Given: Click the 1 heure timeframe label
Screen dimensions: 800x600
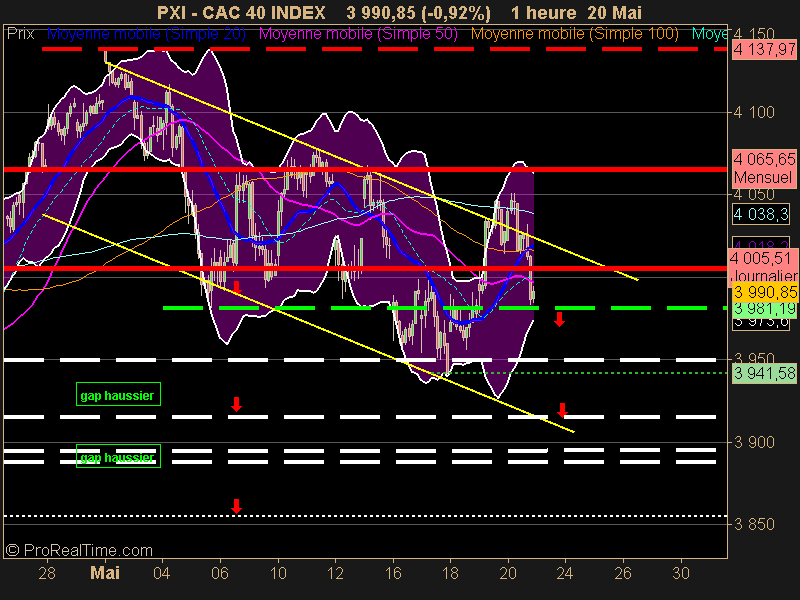Looking at the screenshot, I should 543,13.
